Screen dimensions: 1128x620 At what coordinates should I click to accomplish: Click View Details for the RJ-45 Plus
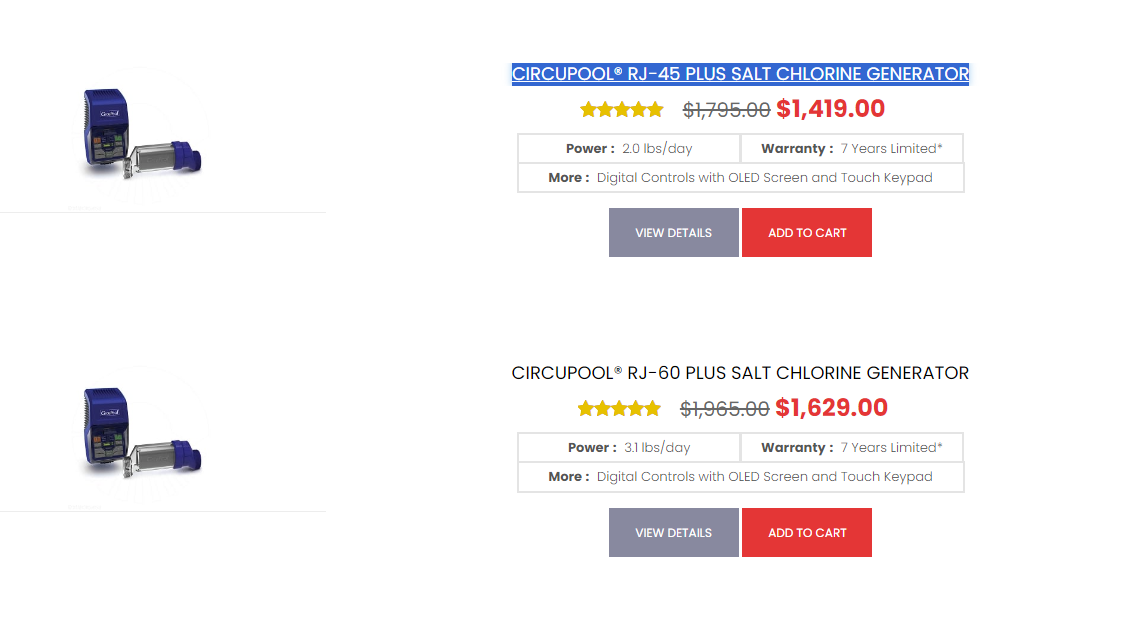point(673,232)
